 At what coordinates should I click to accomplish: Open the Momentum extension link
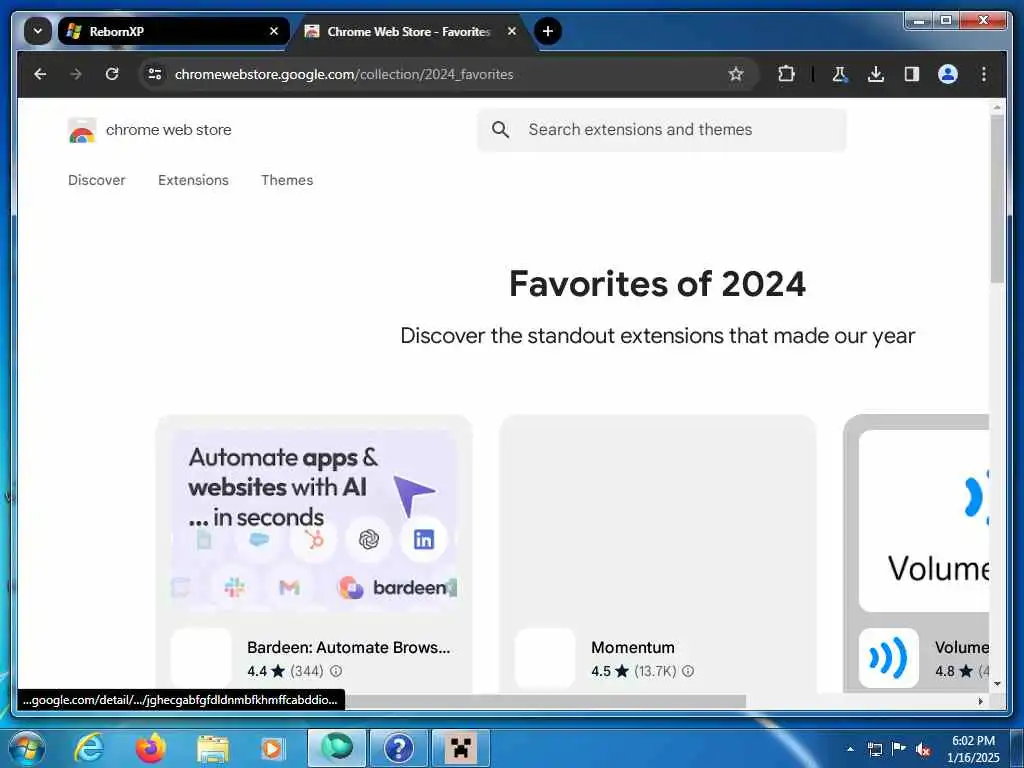pos(633,647)
